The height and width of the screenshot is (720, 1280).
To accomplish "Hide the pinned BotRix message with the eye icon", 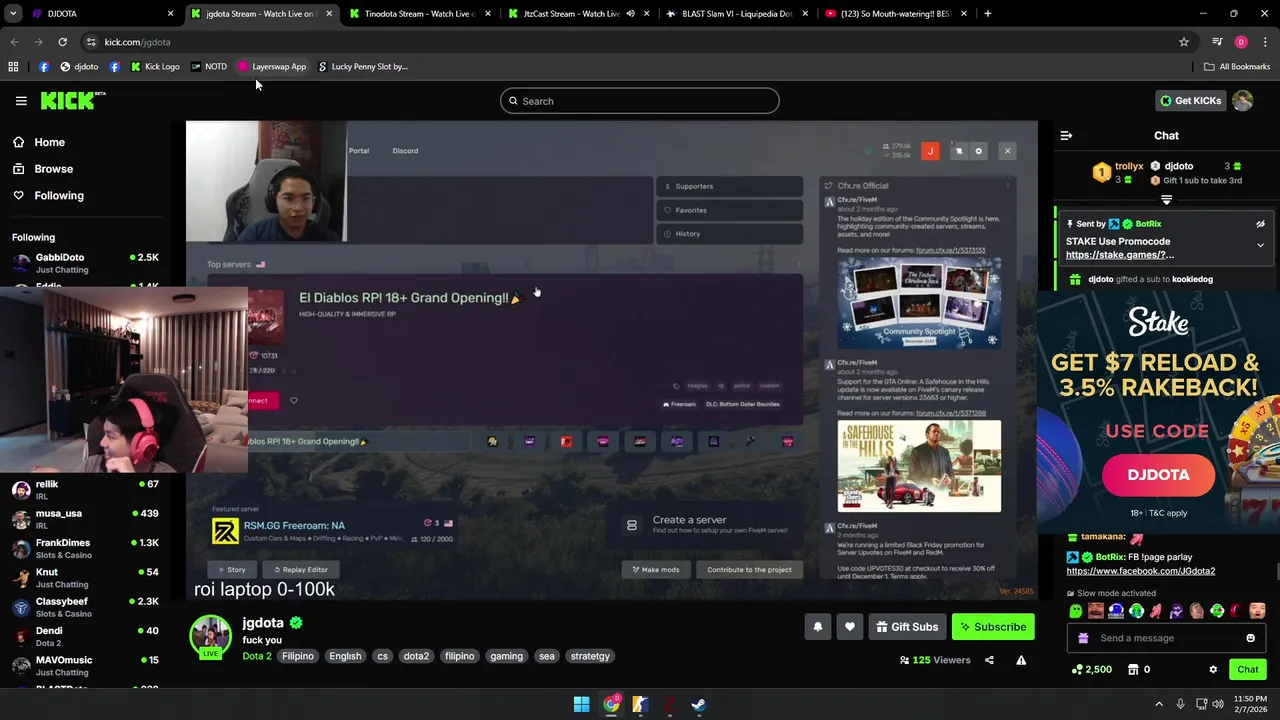I will click(1260, 224).
